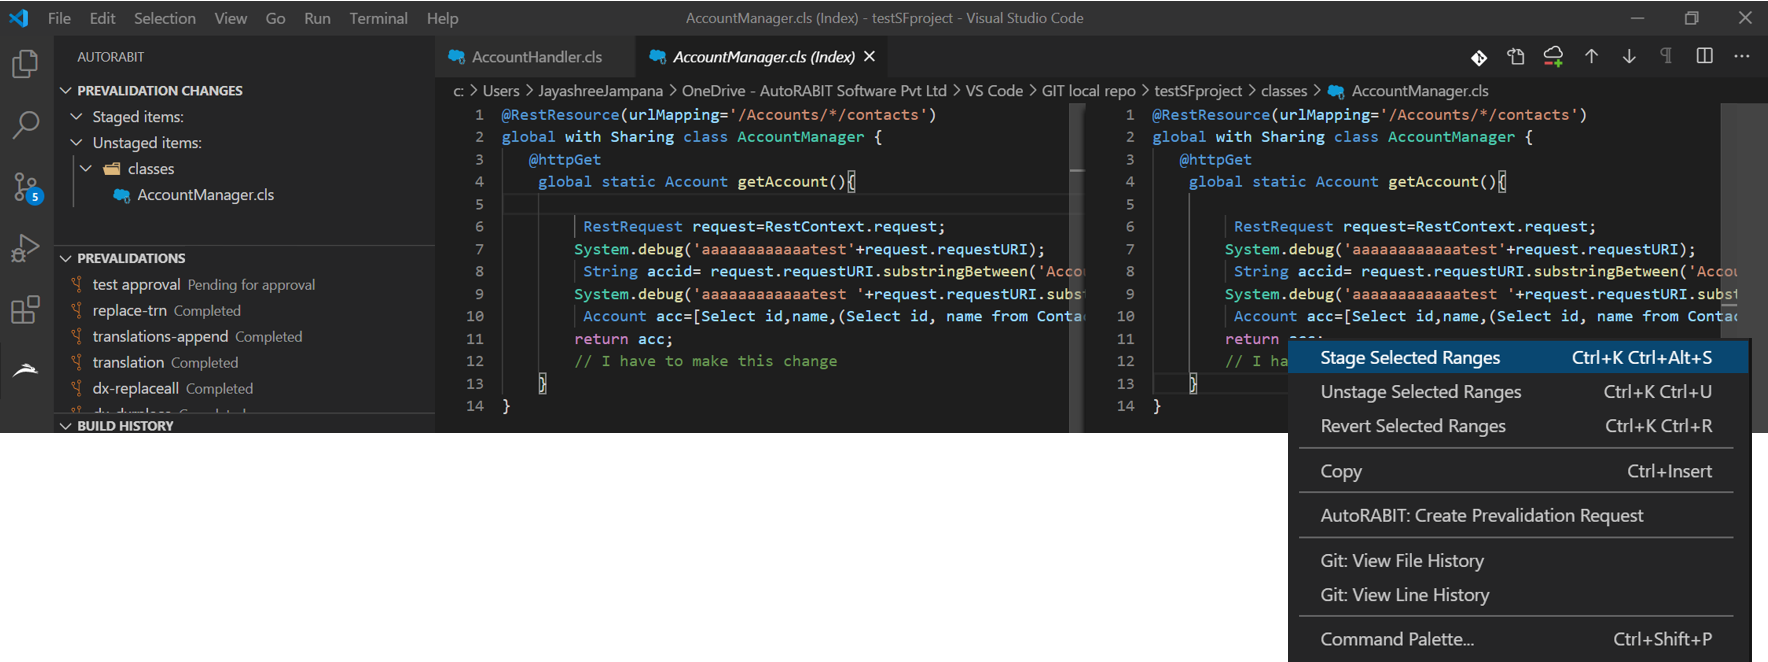This screenshot has width=1768, height=662.
Task: Choose Unstage Selected Ranges from context menu
Action: [1518, 392]
